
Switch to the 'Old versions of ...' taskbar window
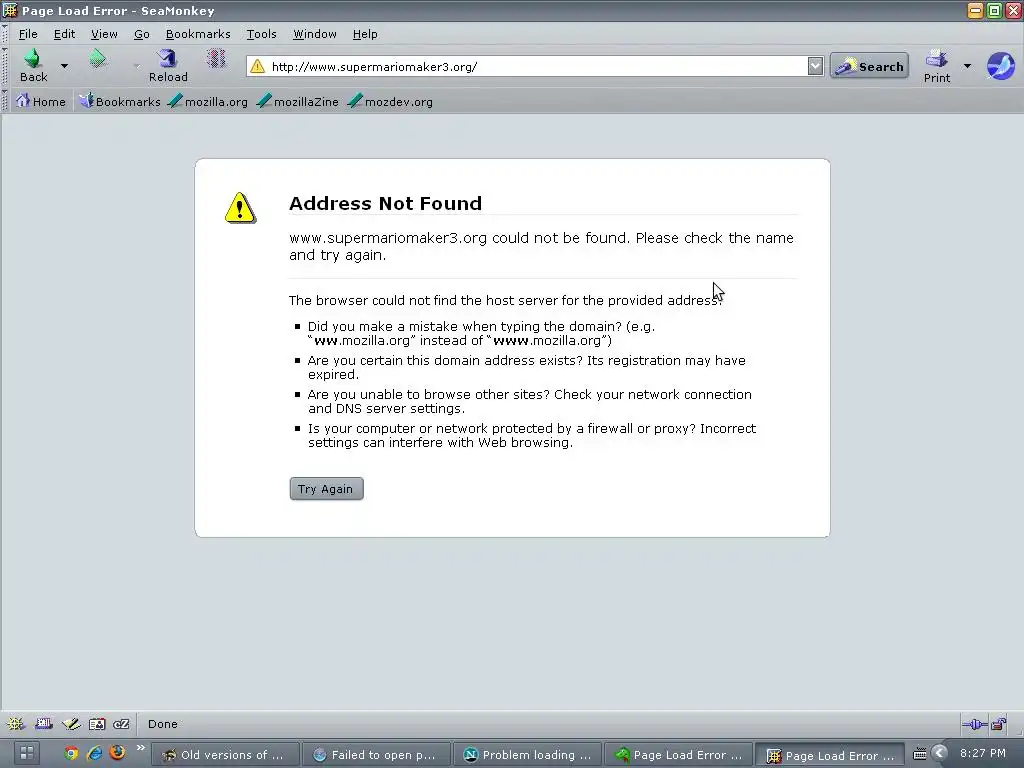(x=225, y=754)
